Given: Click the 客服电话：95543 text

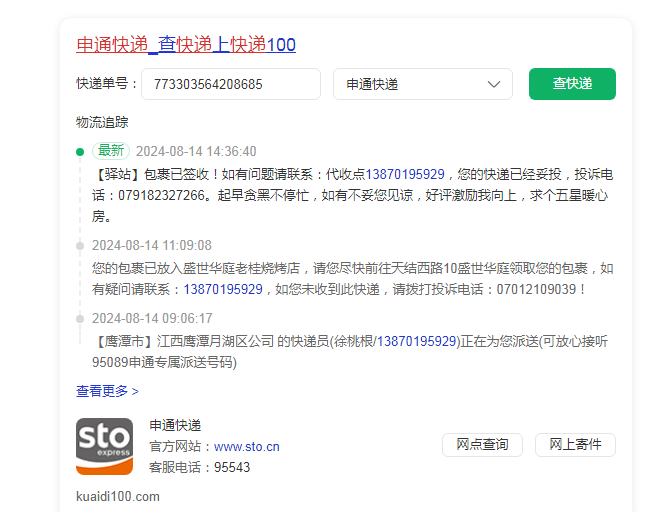Looking at the screenshot, I should (199, 467).
